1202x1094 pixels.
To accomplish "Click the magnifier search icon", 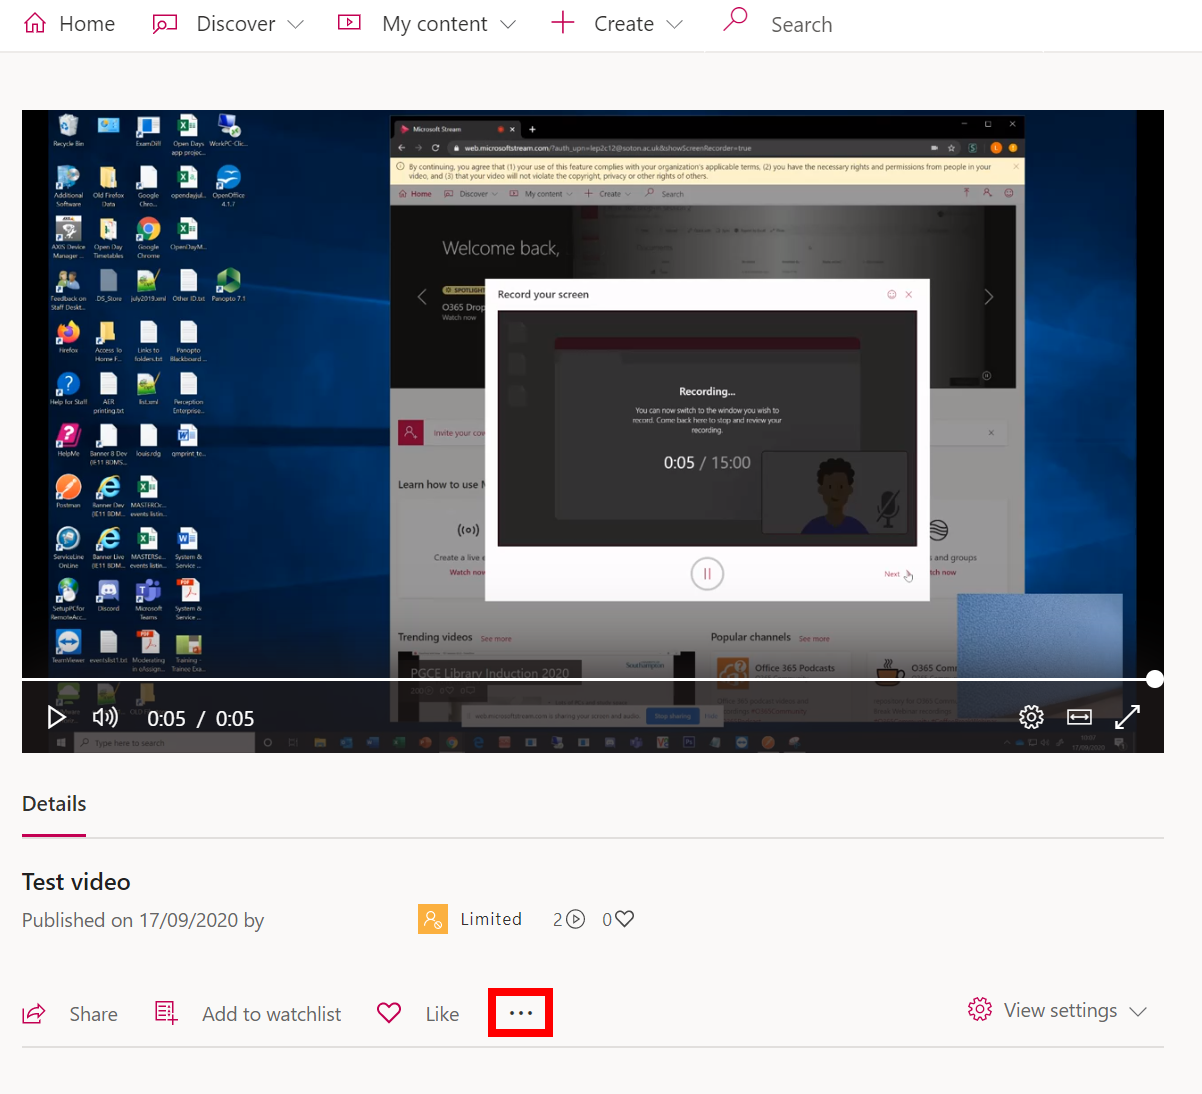I will pos(735,20).
